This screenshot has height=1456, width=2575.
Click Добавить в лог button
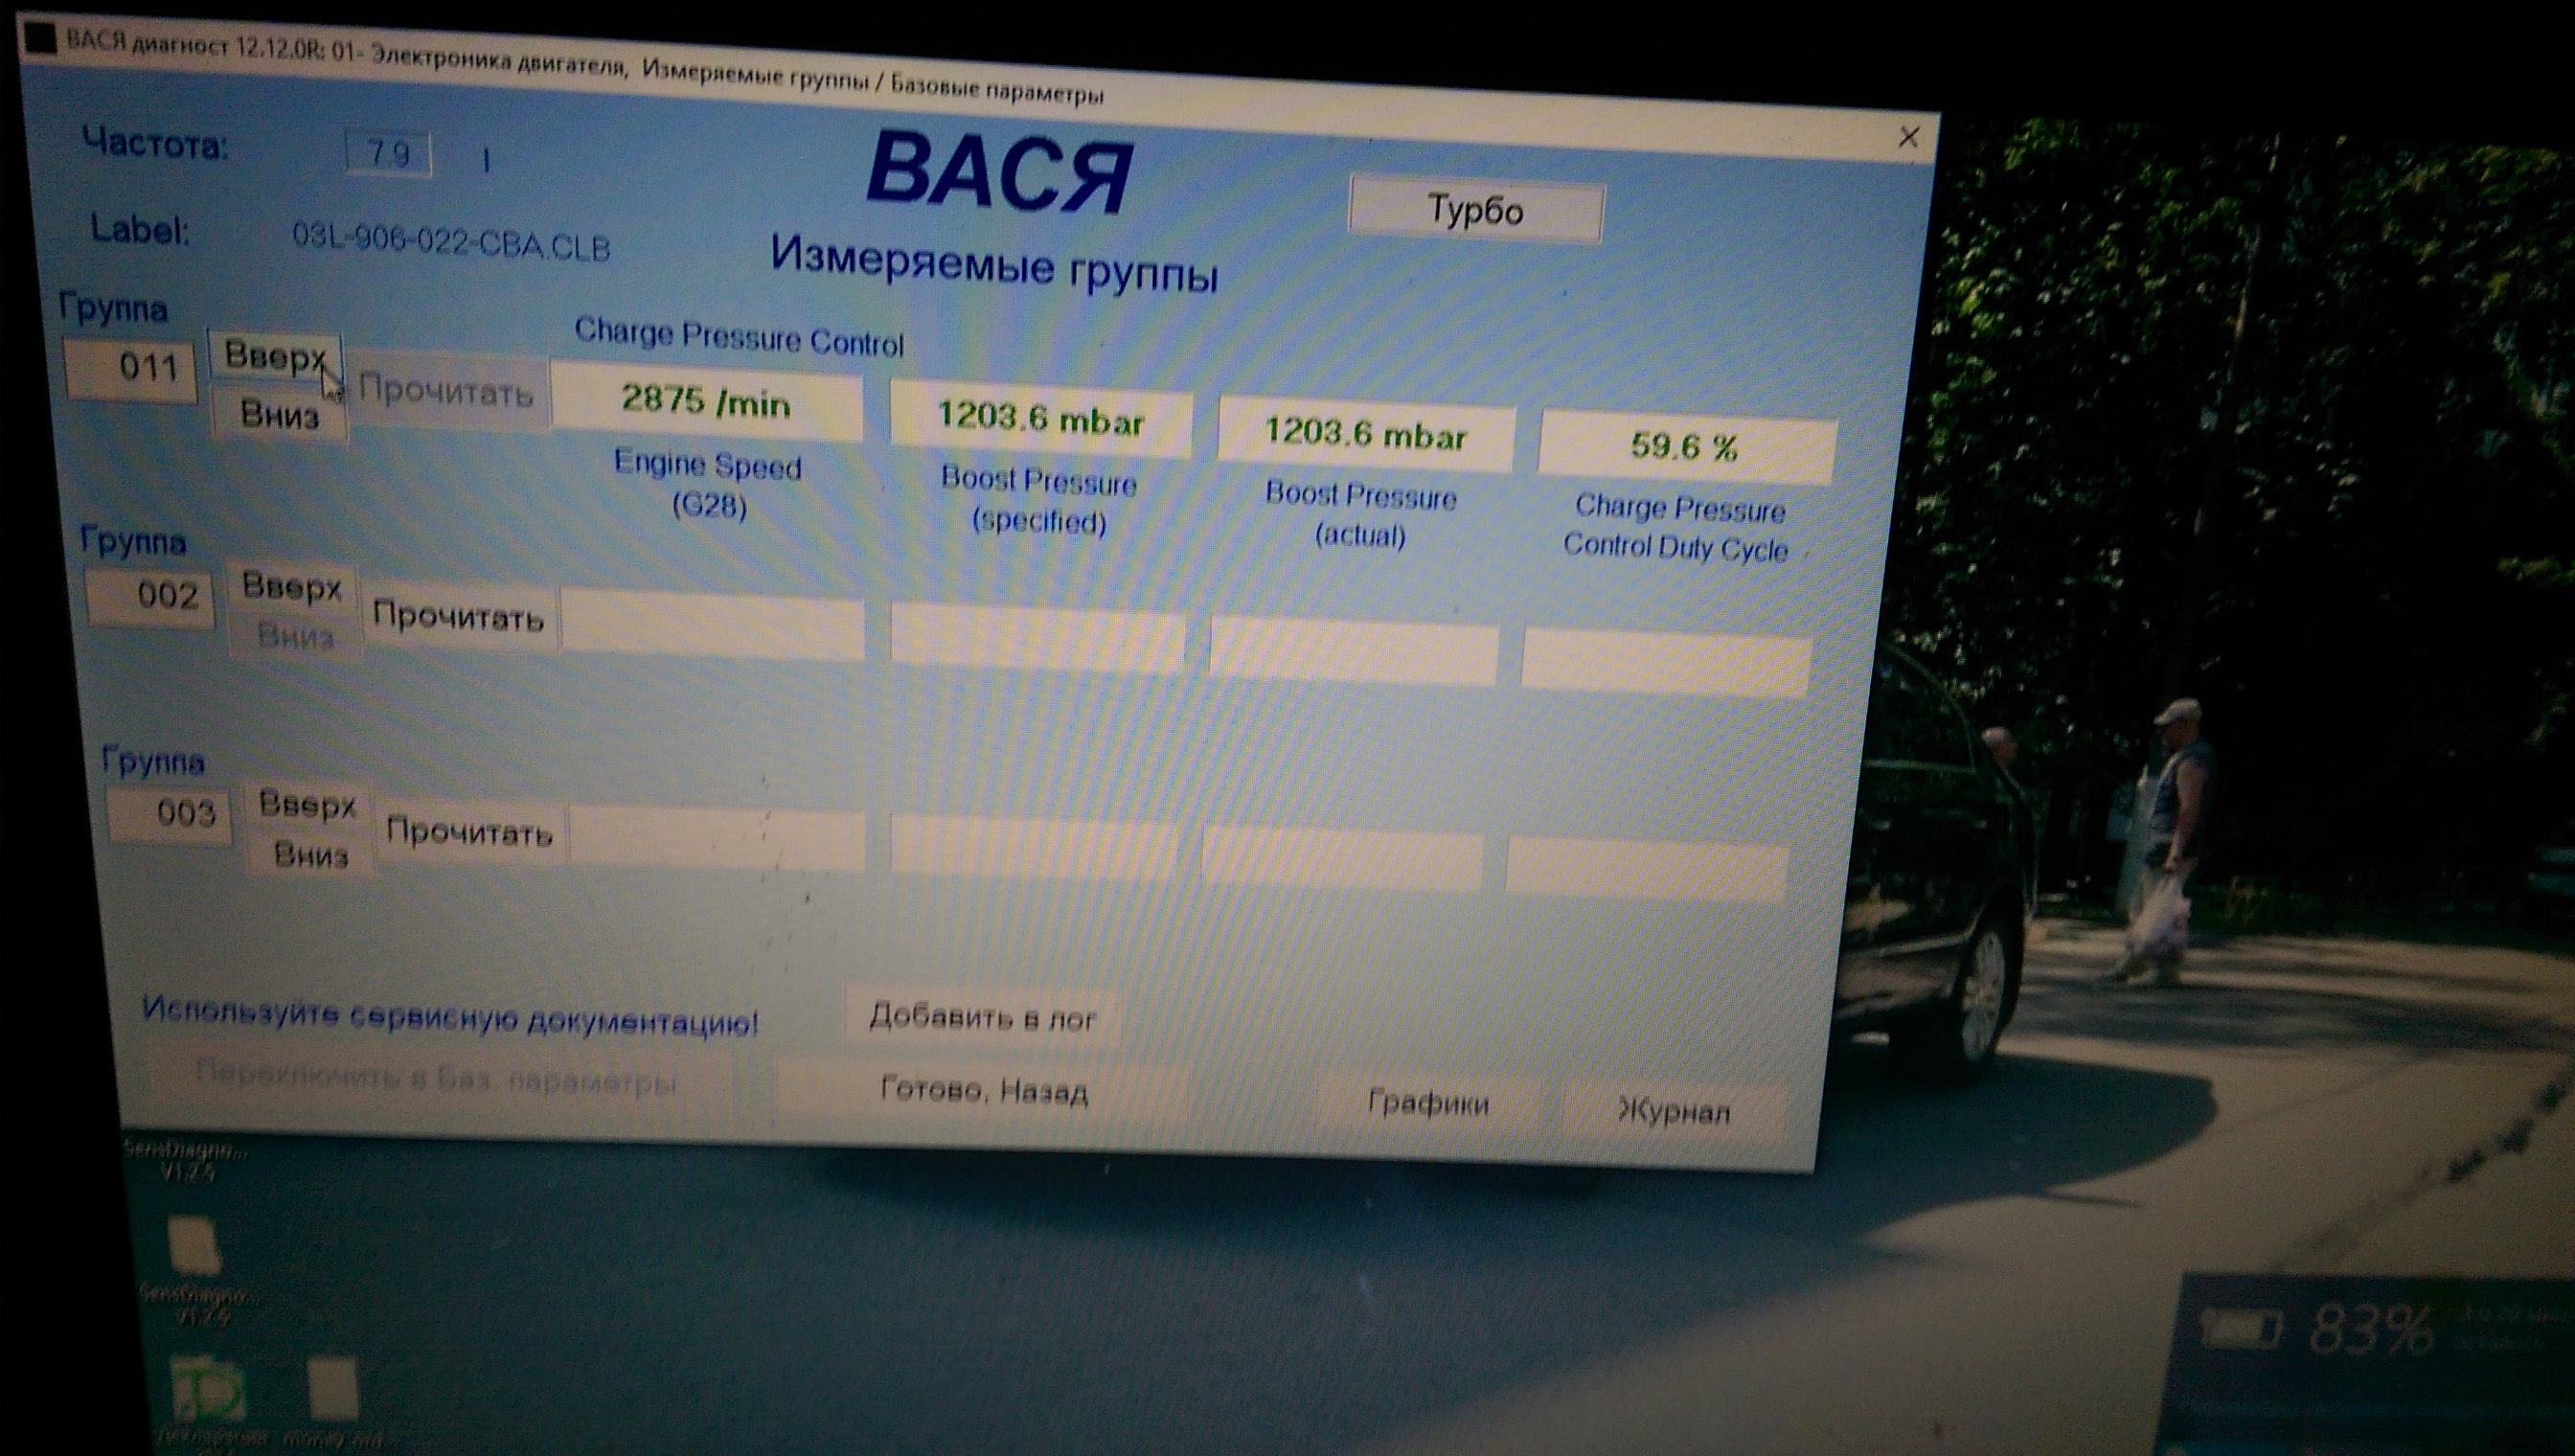point(982,1017)
